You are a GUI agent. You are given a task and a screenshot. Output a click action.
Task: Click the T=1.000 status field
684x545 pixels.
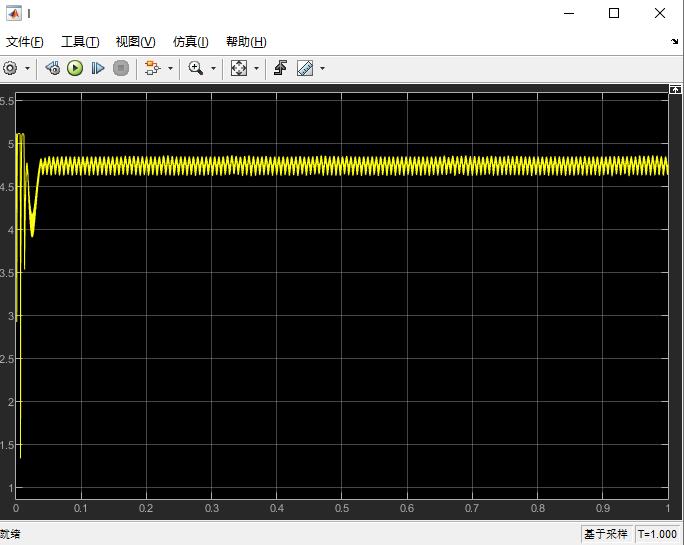(x=657, y=534)
